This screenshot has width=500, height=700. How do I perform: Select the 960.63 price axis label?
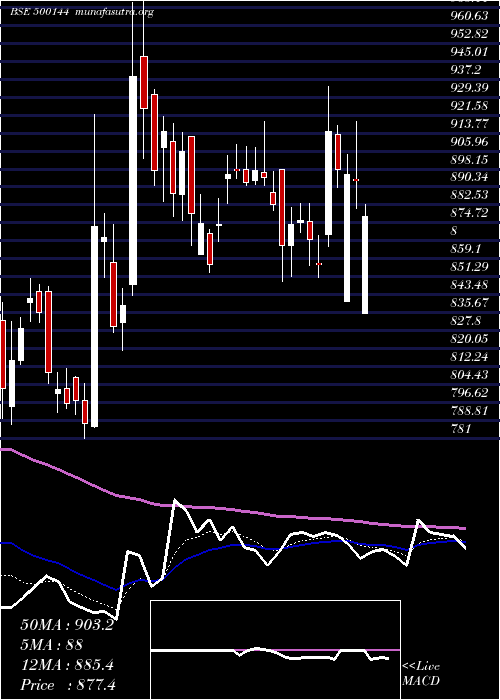(x=469, y=17)
